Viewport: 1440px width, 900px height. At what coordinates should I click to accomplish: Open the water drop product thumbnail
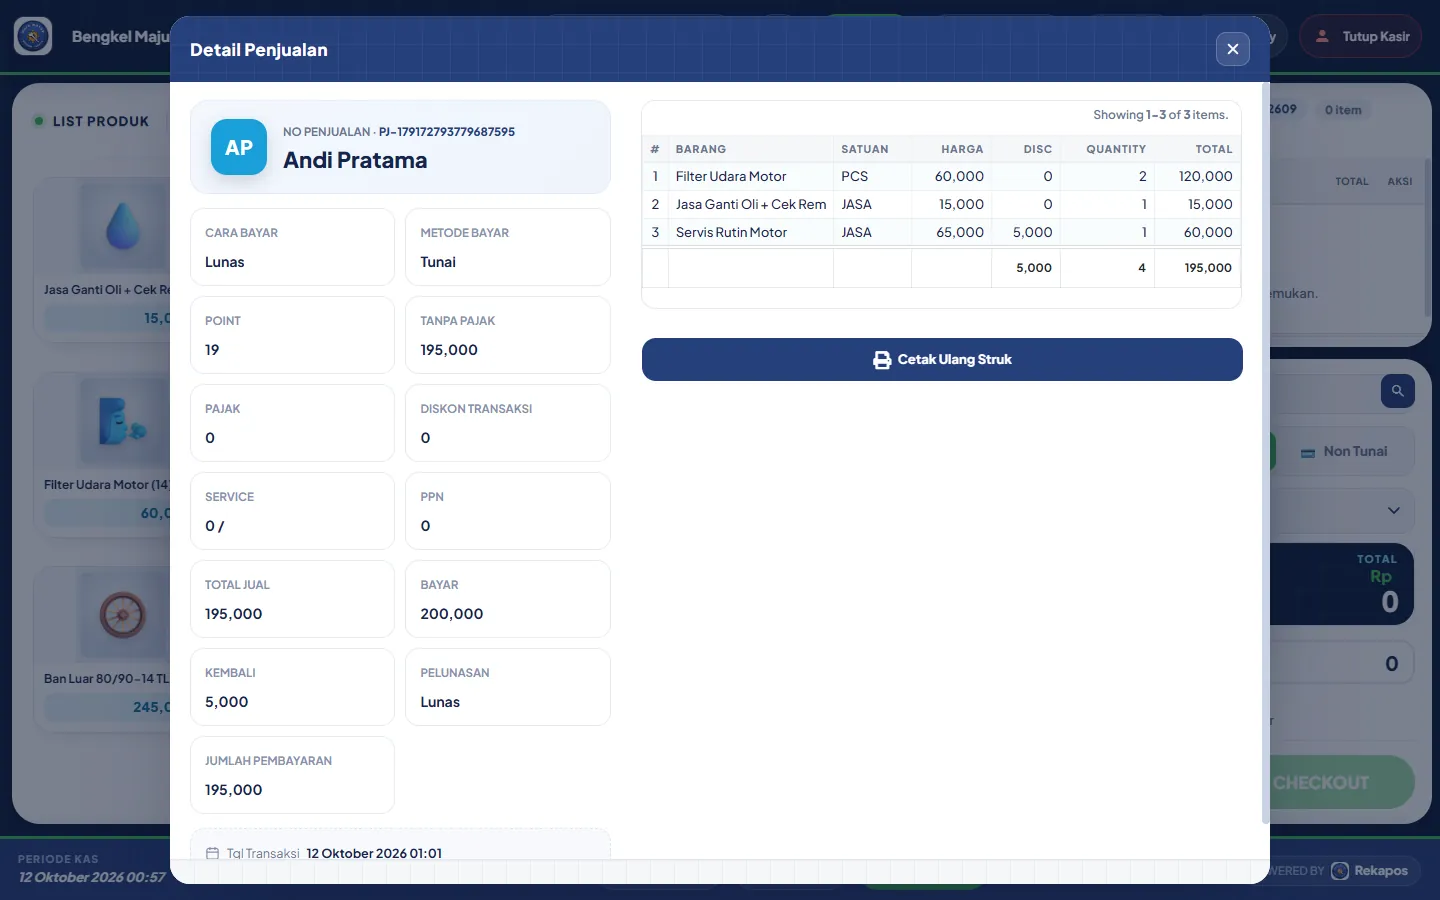point(123,227)
